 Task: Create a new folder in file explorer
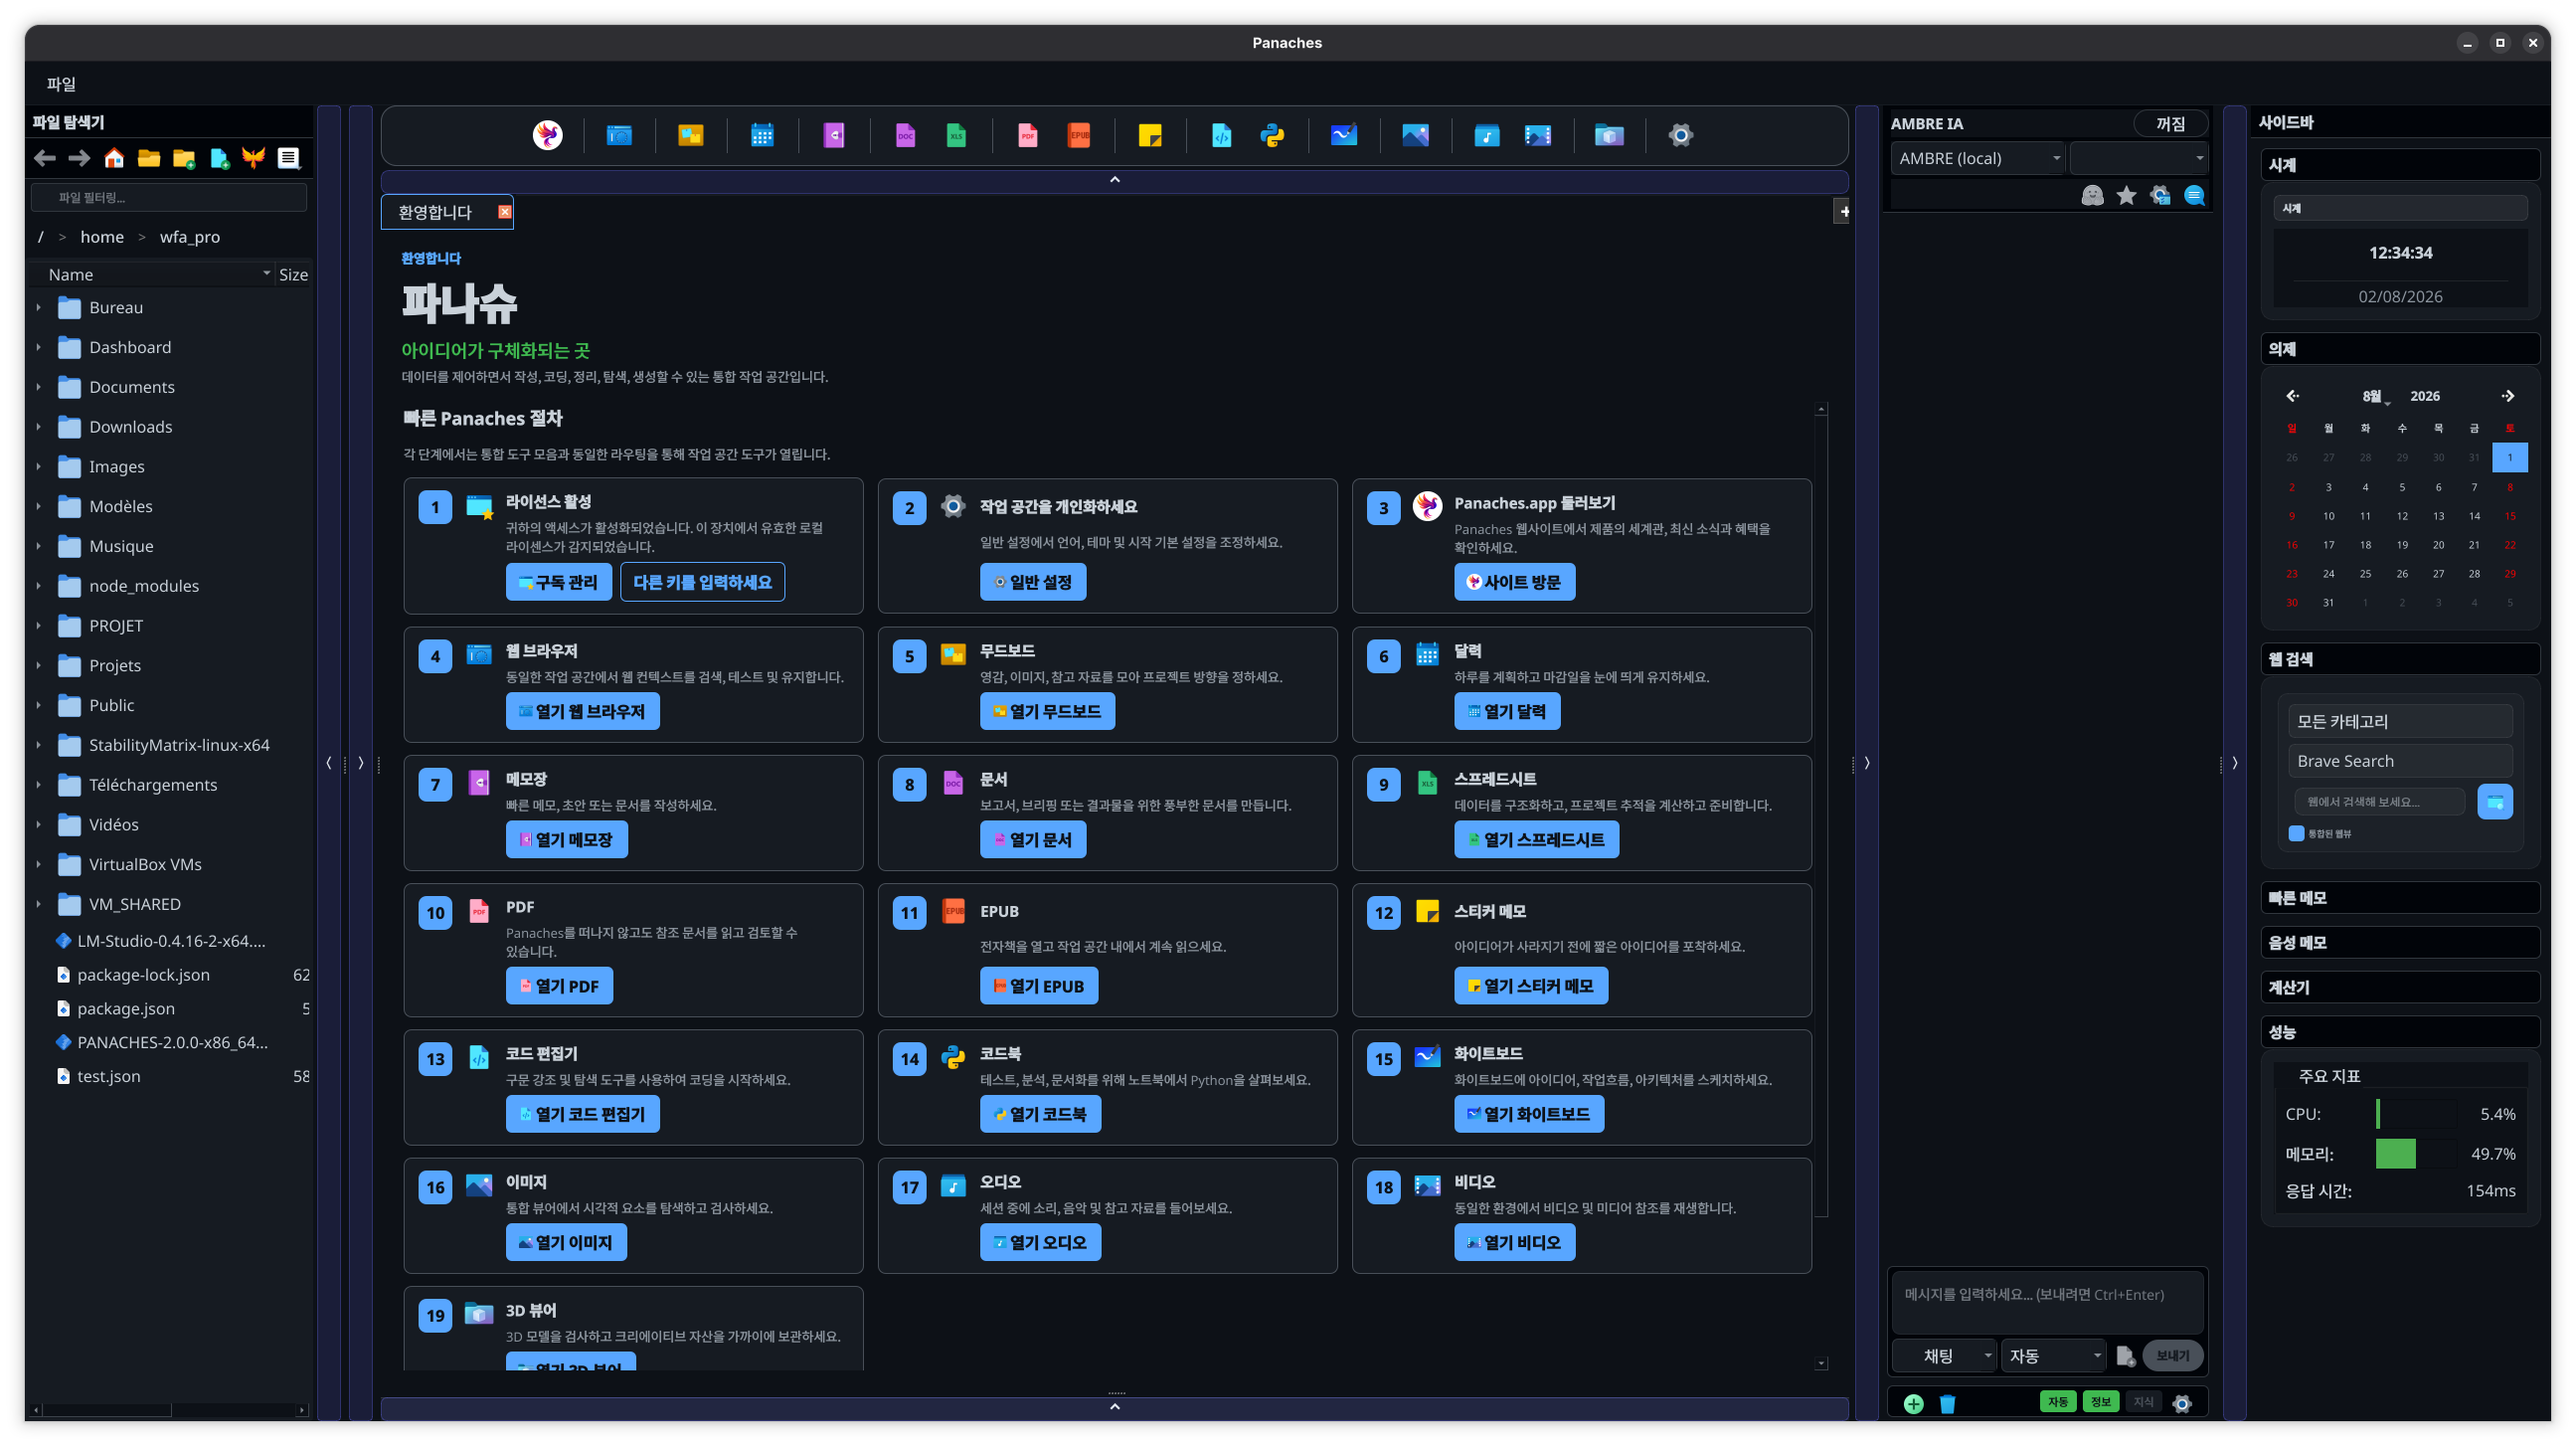coord(184,158)
